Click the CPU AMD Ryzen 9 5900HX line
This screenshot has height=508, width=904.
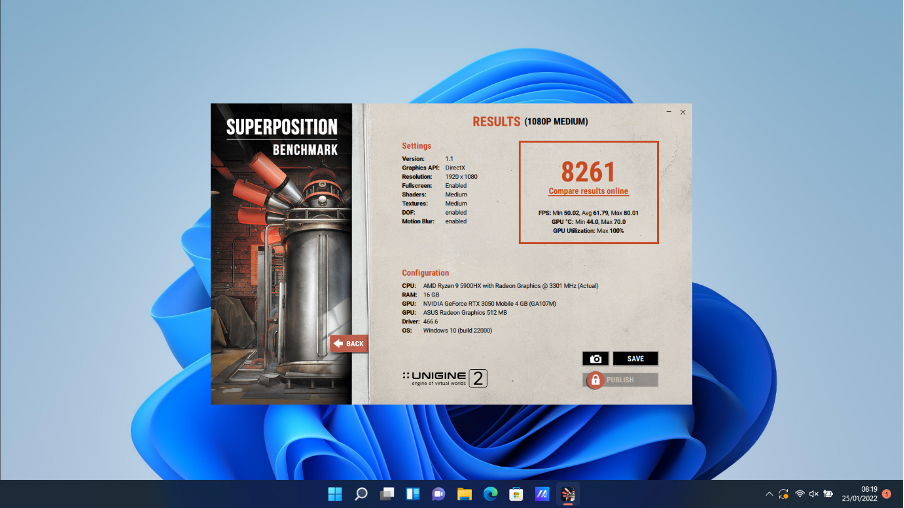(x=500, y=285)
